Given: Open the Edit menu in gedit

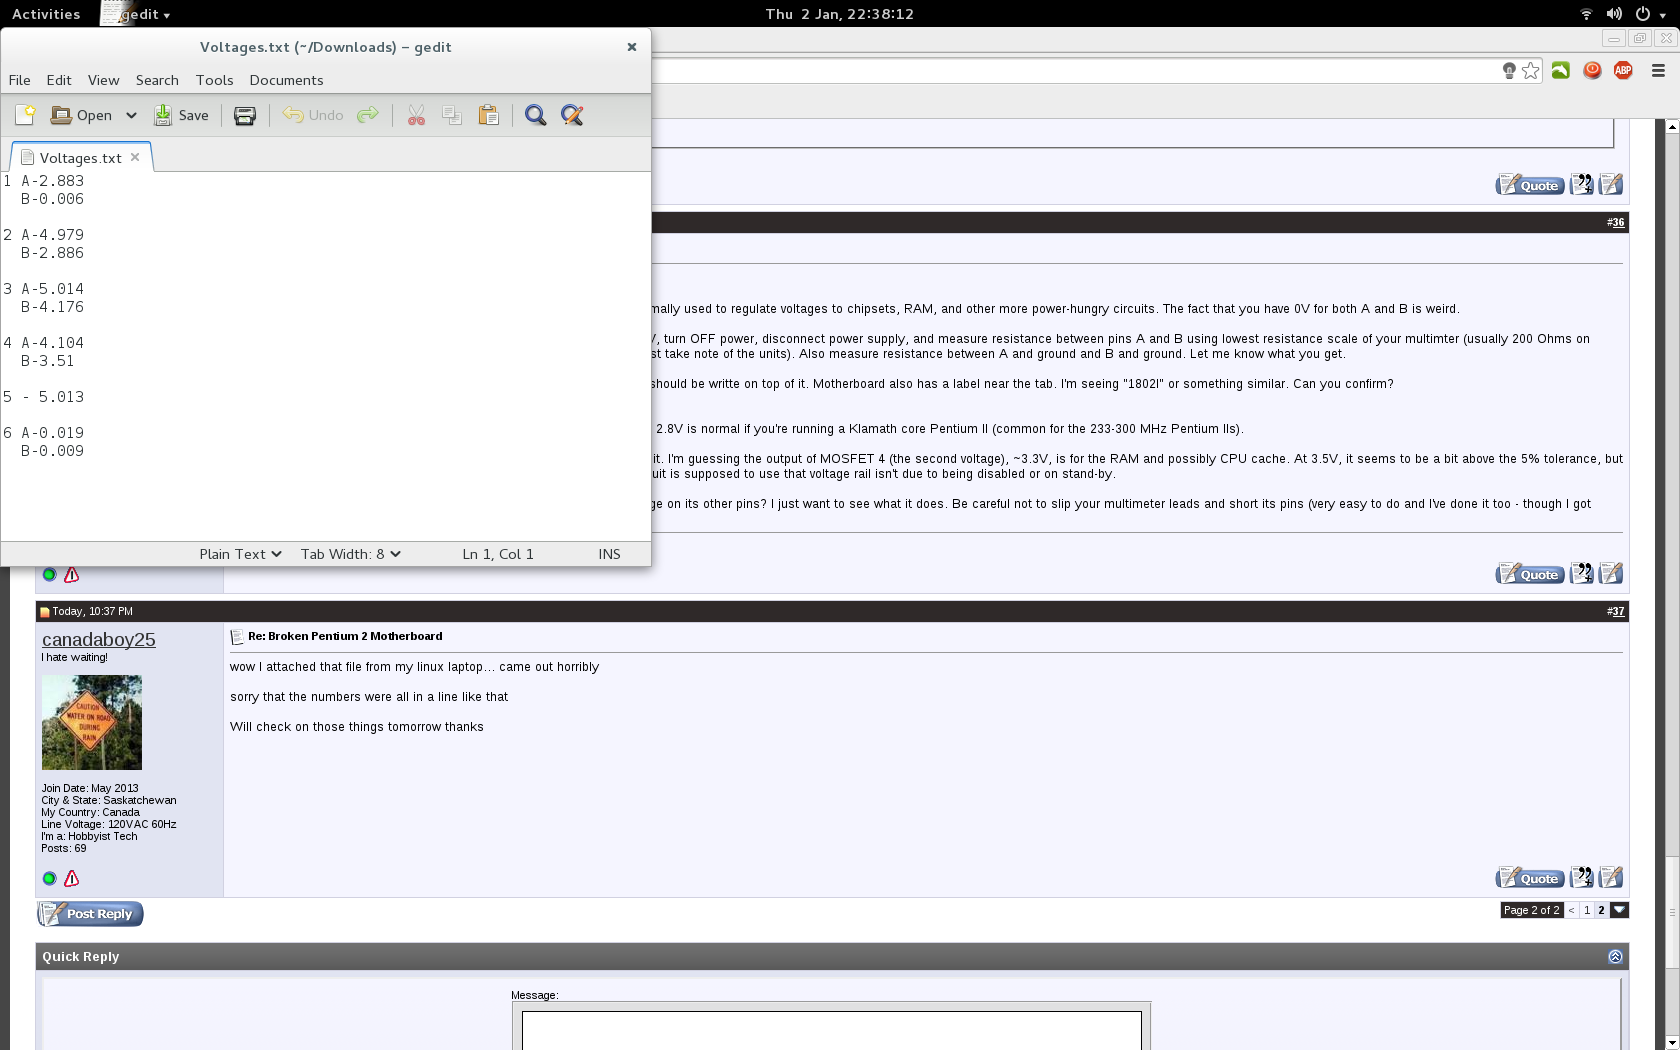Looking at the screenshot, I should pos(59,80).
